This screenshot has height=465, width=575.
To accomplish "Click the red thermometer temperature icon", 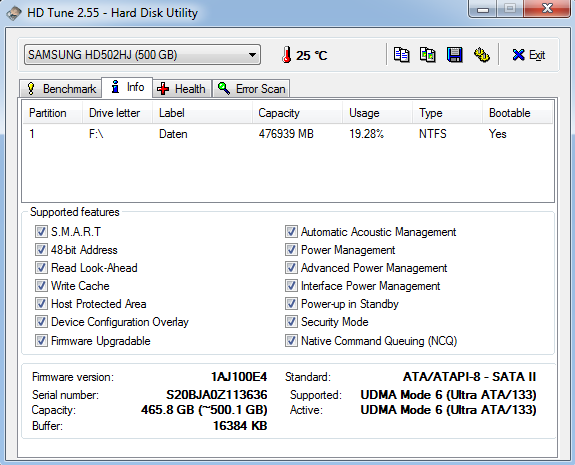I will [x=287, y=55].
